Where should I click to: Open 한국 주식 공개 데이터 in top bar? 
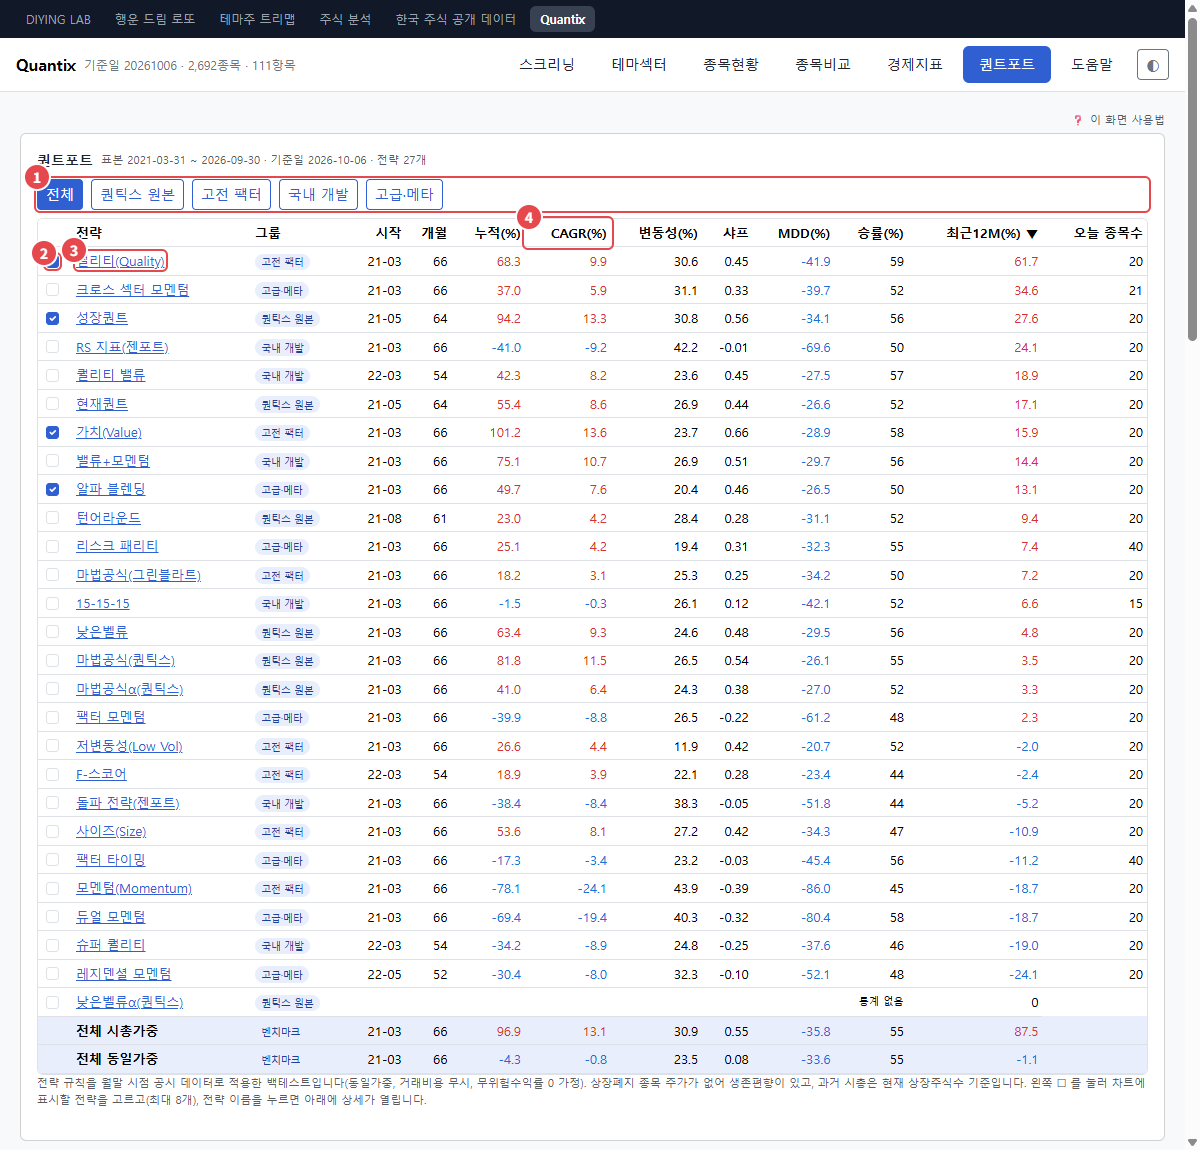pos(455,19)
